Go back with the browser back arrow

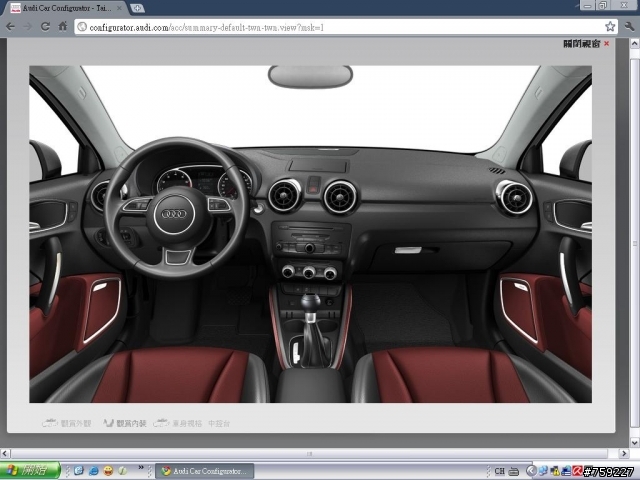click(10, 27)
